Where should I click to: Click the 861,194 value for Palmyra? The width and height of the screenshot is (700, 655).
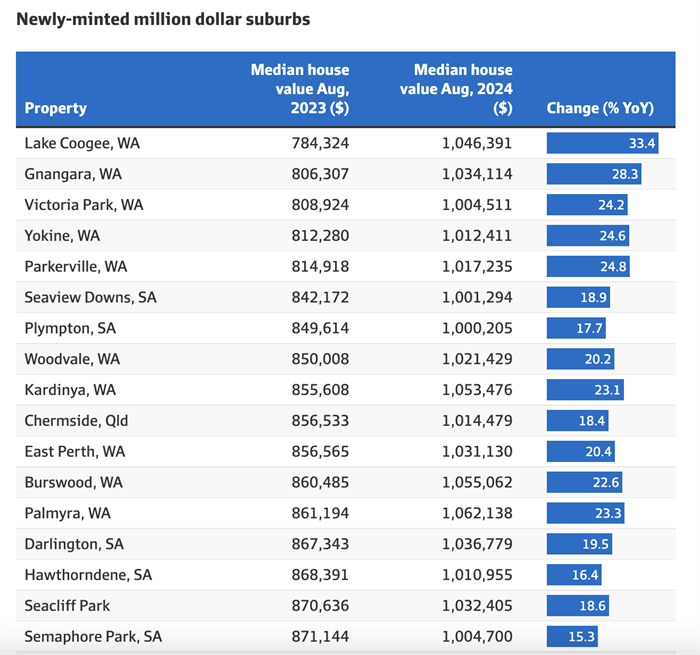(x=320, y=513)
